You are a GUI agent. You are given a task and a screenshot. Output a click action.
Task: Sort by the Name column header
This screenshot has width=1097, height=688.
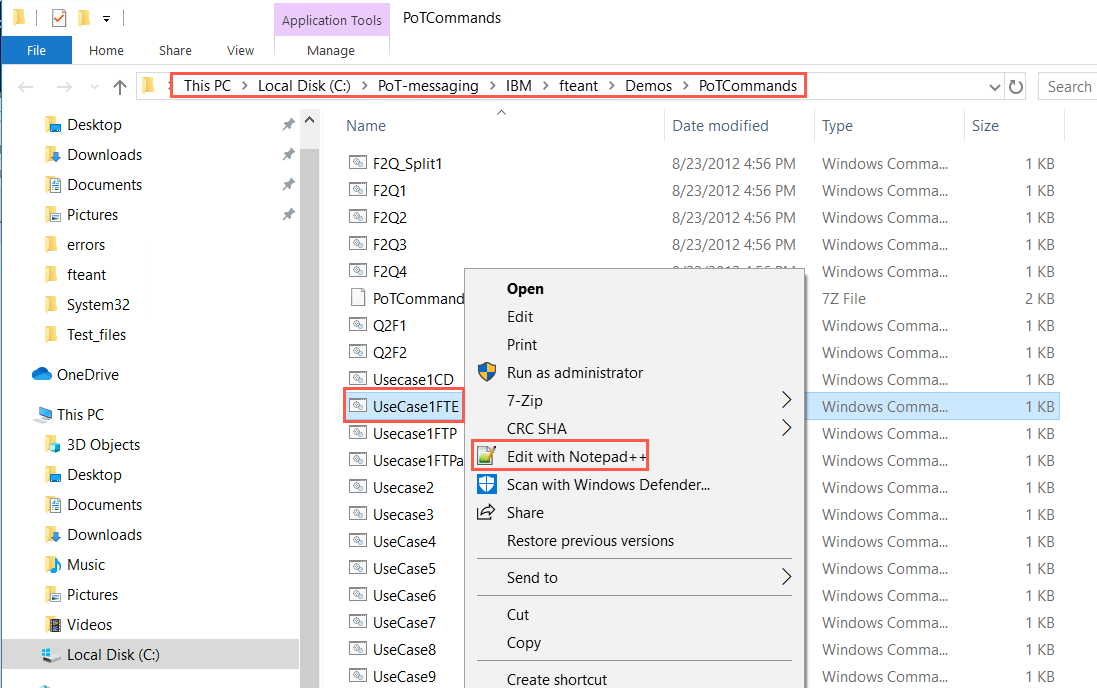(366, 126)
